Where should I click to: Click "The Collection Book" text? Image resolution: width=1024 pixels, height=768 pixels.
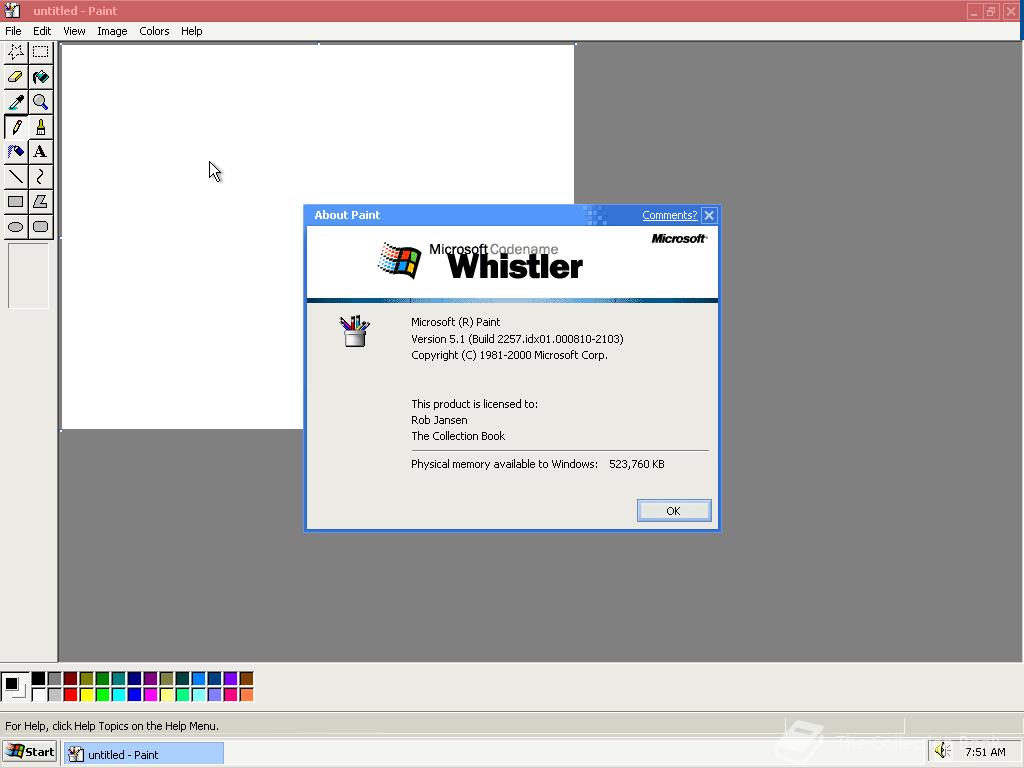click(x=458, y=436)
